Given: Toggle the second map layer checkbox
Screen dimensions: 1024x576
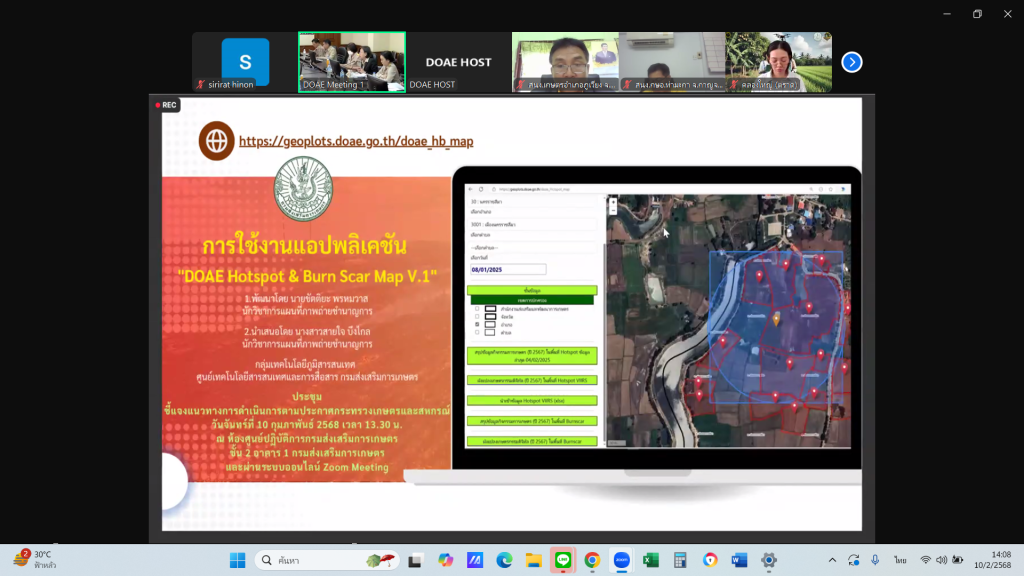Looking at the screenshot, I should pyautogui.click(x=477, y=317).
